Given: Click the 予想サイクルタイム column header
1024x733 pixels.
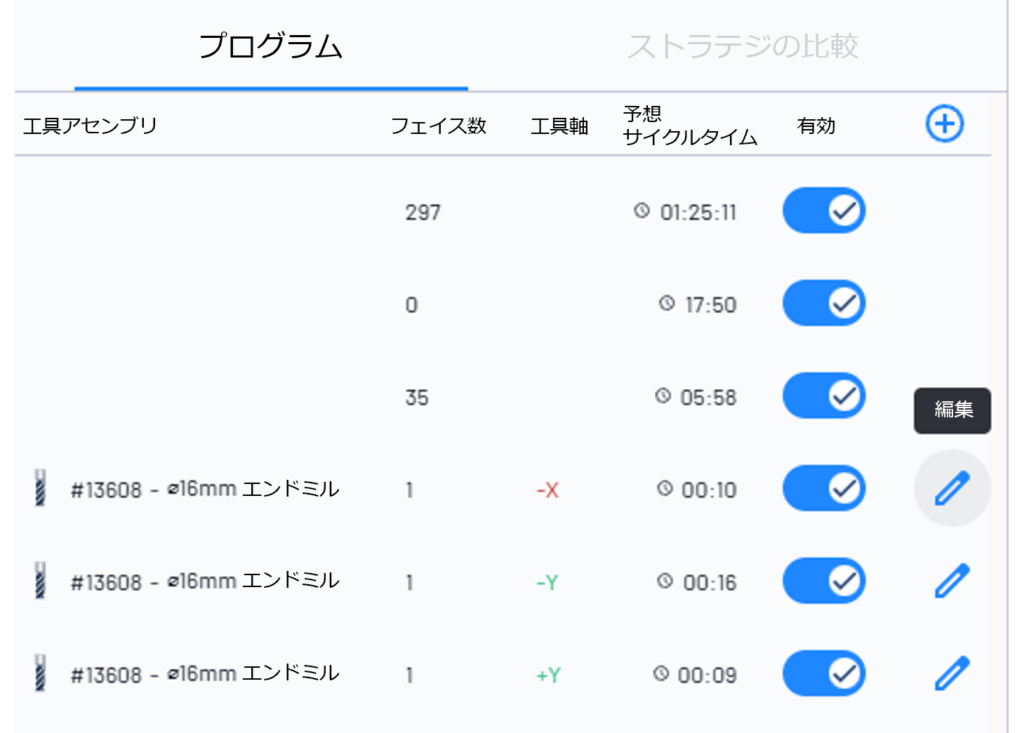Looking at the screenshot, I should point(689,126).
